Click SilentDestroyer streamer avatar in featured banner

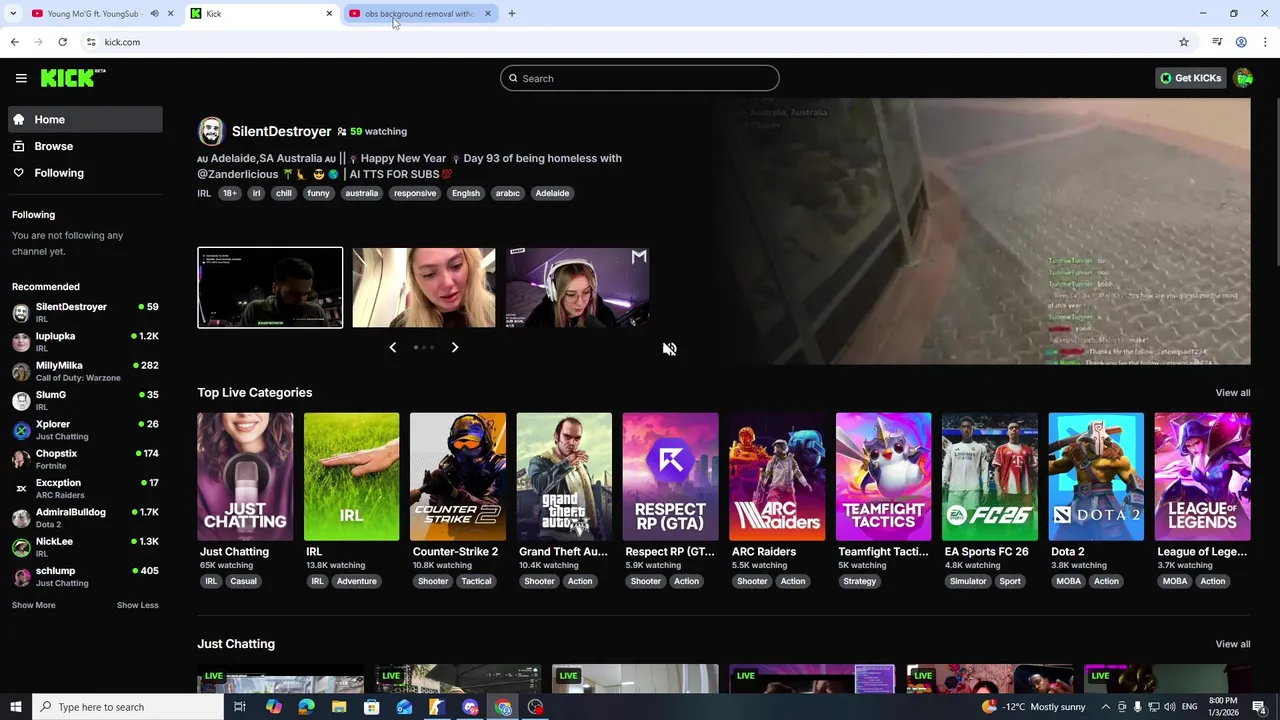[211, 131]
